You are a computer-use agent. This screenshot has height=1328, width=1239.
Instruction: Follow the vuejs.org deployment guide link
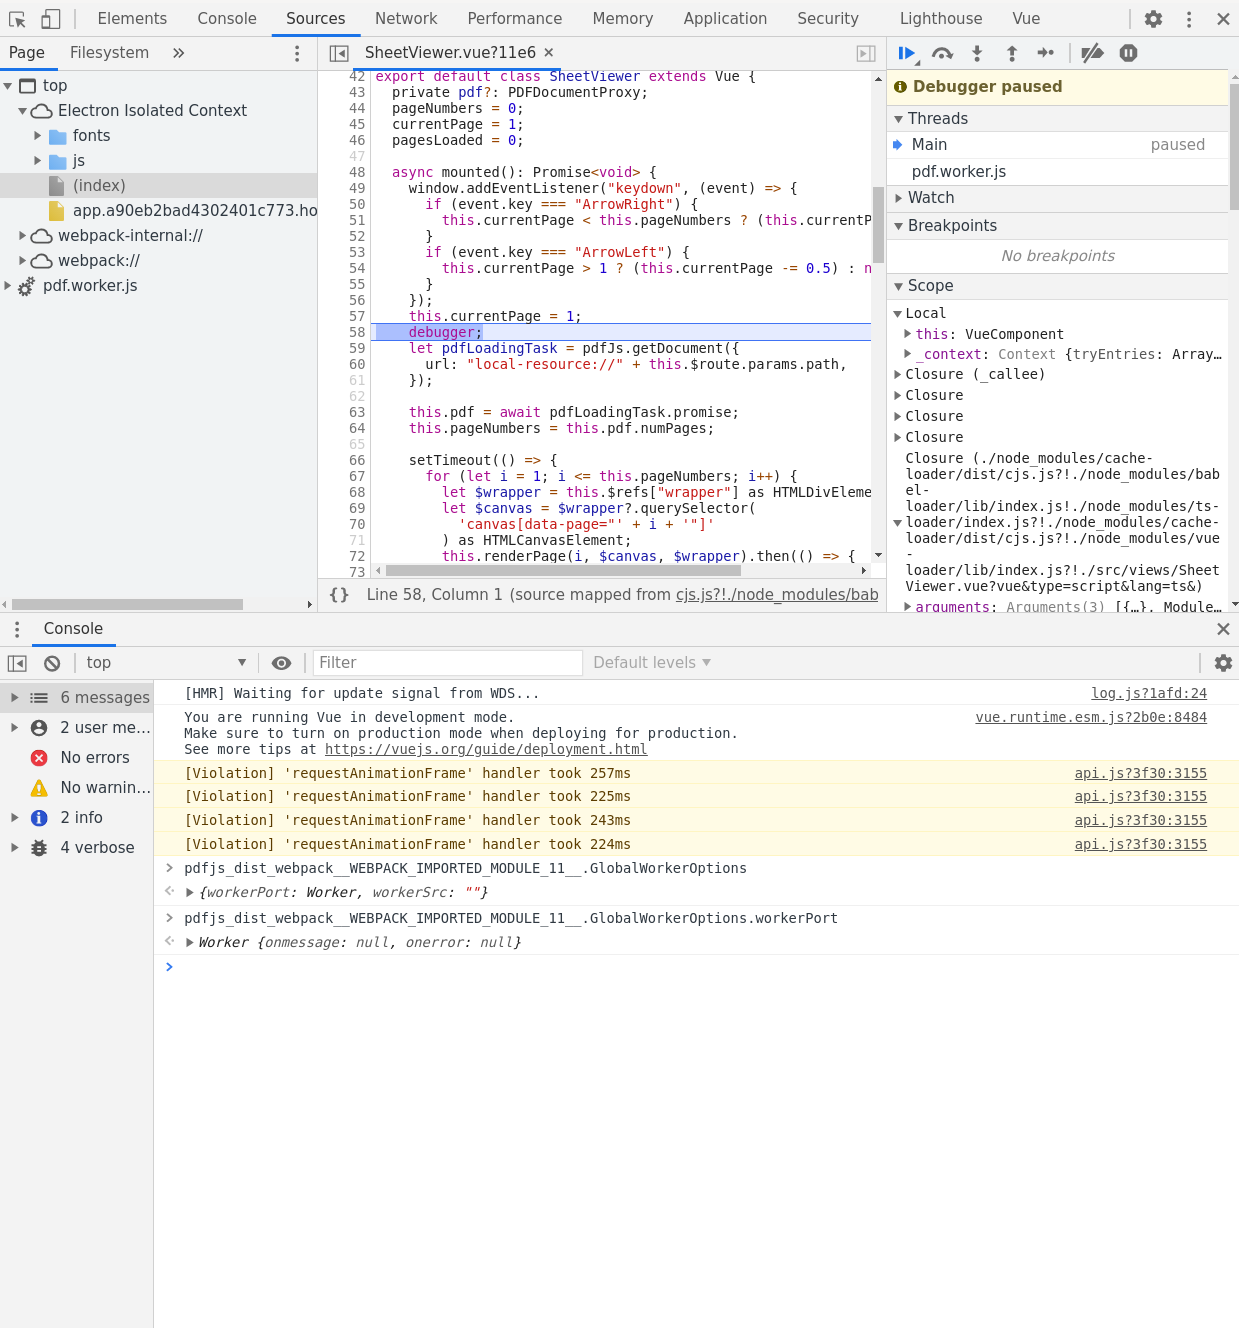pos(486,749)
